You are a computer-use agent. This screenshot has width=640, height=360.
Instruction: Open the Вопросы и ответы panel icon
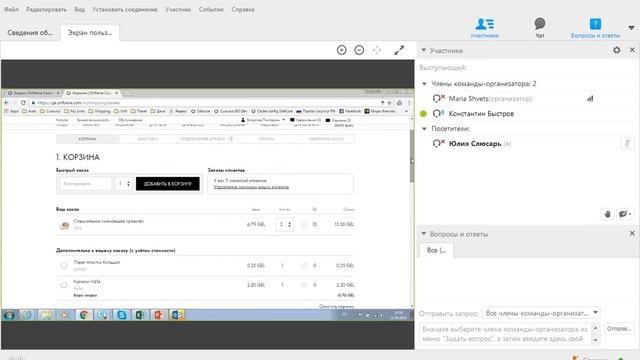click(x=595, y=28)
